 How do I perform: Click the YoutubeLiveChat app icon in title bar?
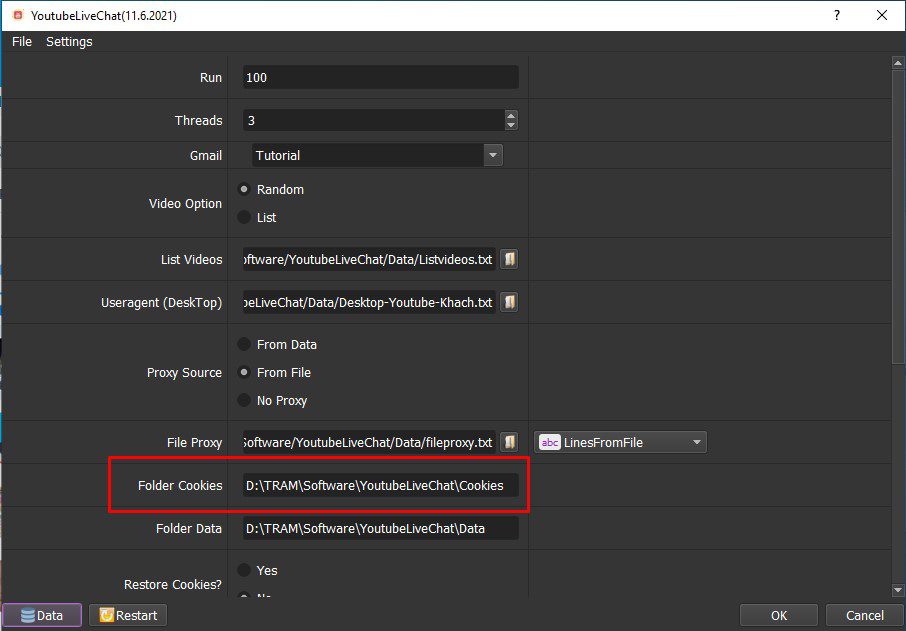pos(18,15)
